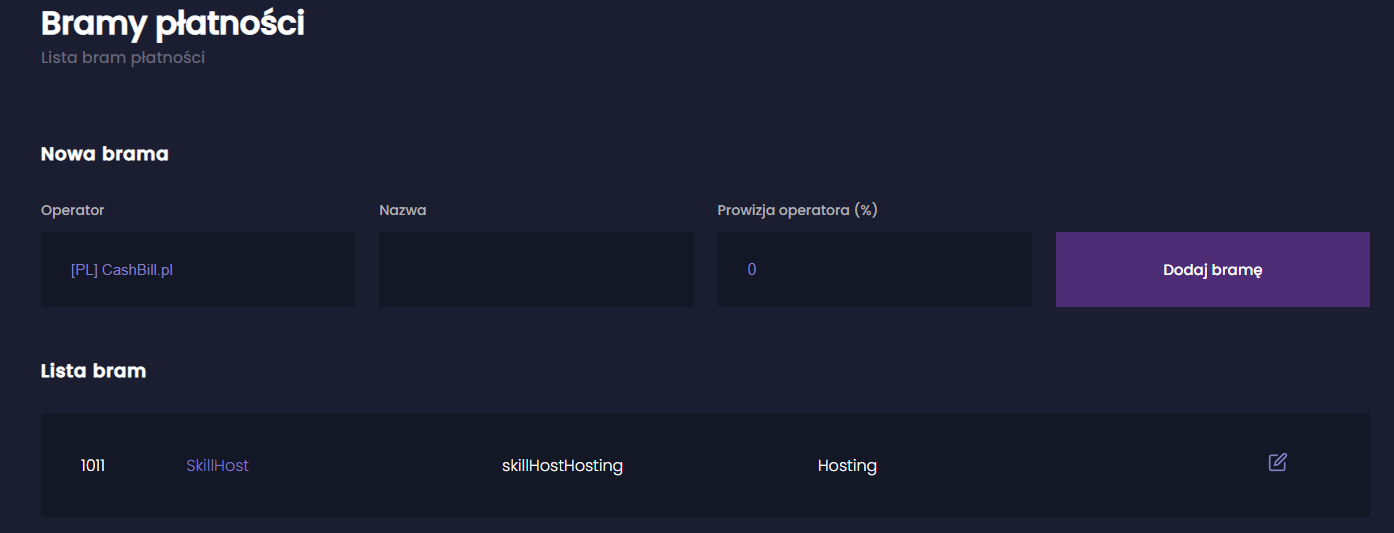This screenshot has width=1394, height=533.
Task: Click the empty area right of Lista bram heading
Action: point(700,371)
